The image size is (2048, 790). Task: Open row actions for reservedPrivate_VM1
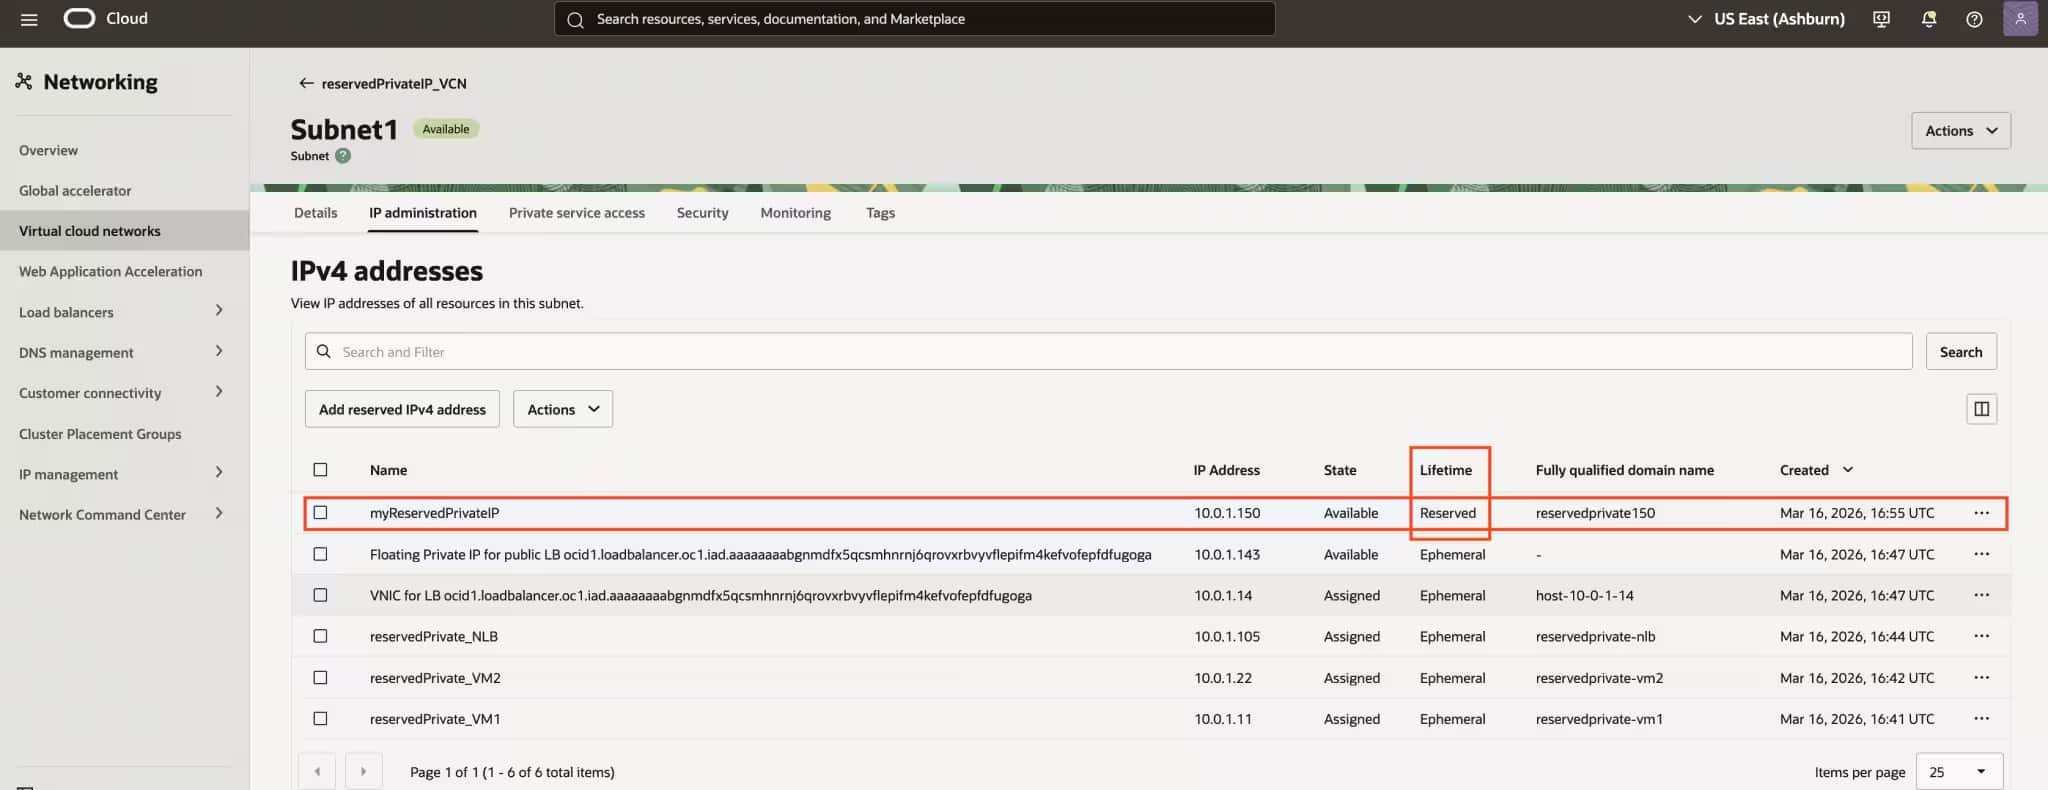click(x=1981, y=719)
